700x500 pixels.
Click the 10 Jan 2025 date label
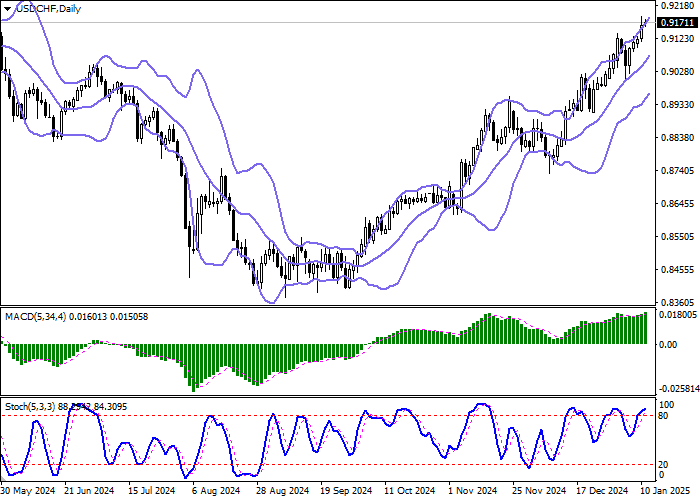click(x=663, y=492)
